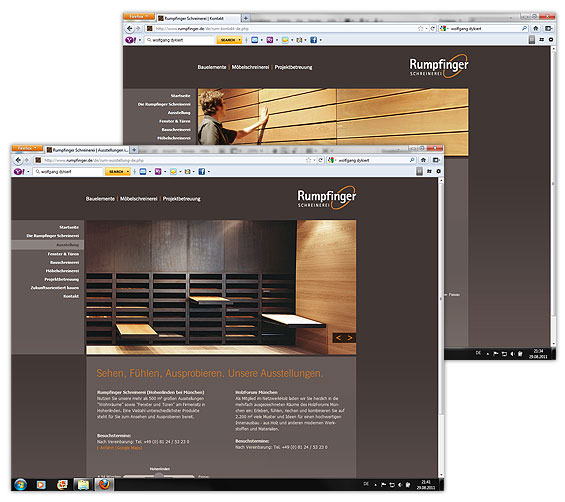Show previous slideshow image with left arrow
565x502 pixels.
[x=338, y=338]
